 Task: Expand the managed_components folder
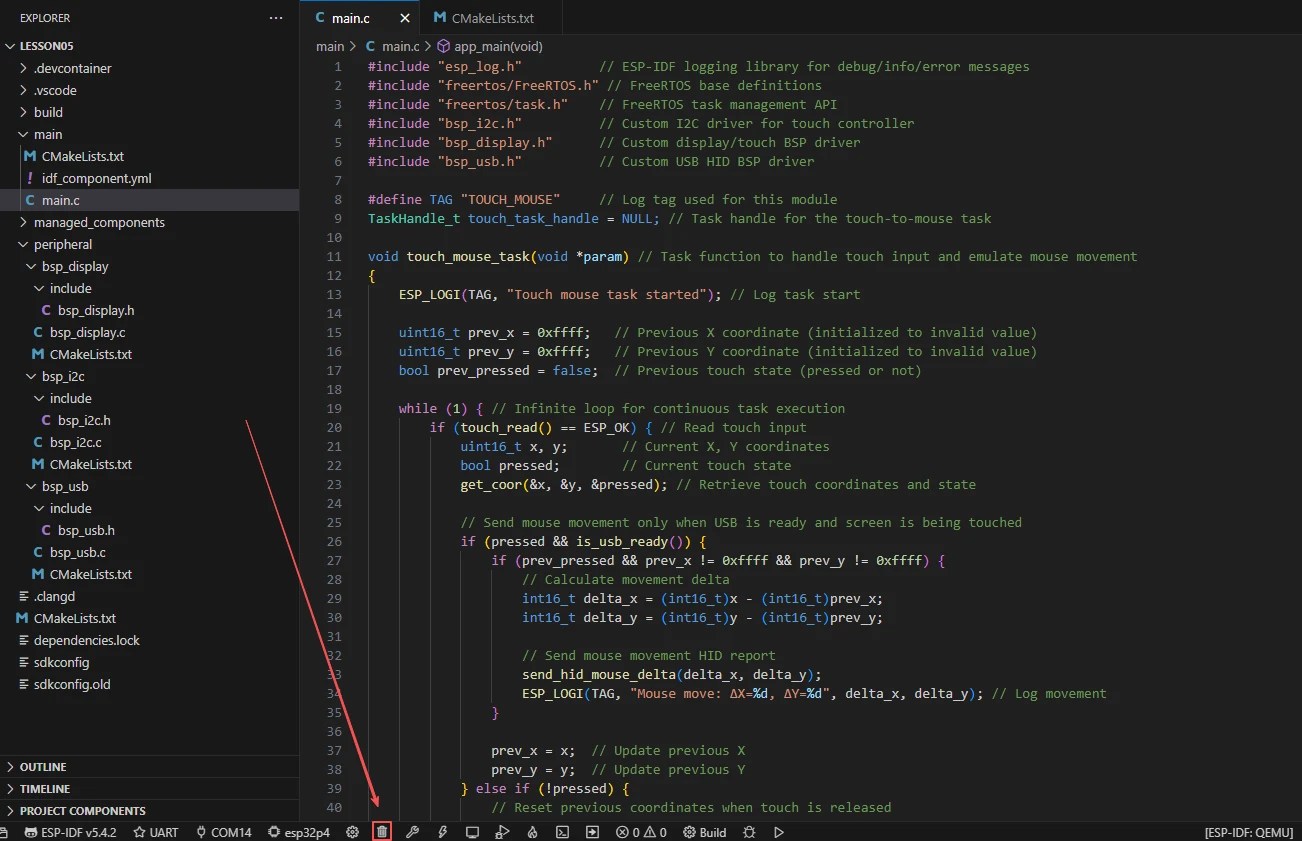(99, 222)
